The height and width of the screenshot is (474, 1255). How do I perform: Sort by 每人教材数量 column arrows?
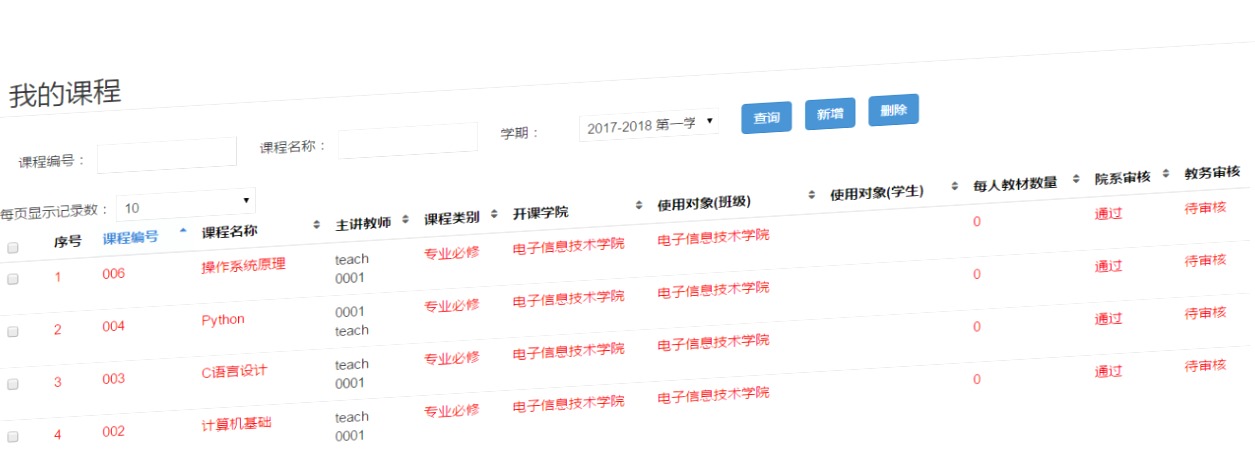point(1076,179)
